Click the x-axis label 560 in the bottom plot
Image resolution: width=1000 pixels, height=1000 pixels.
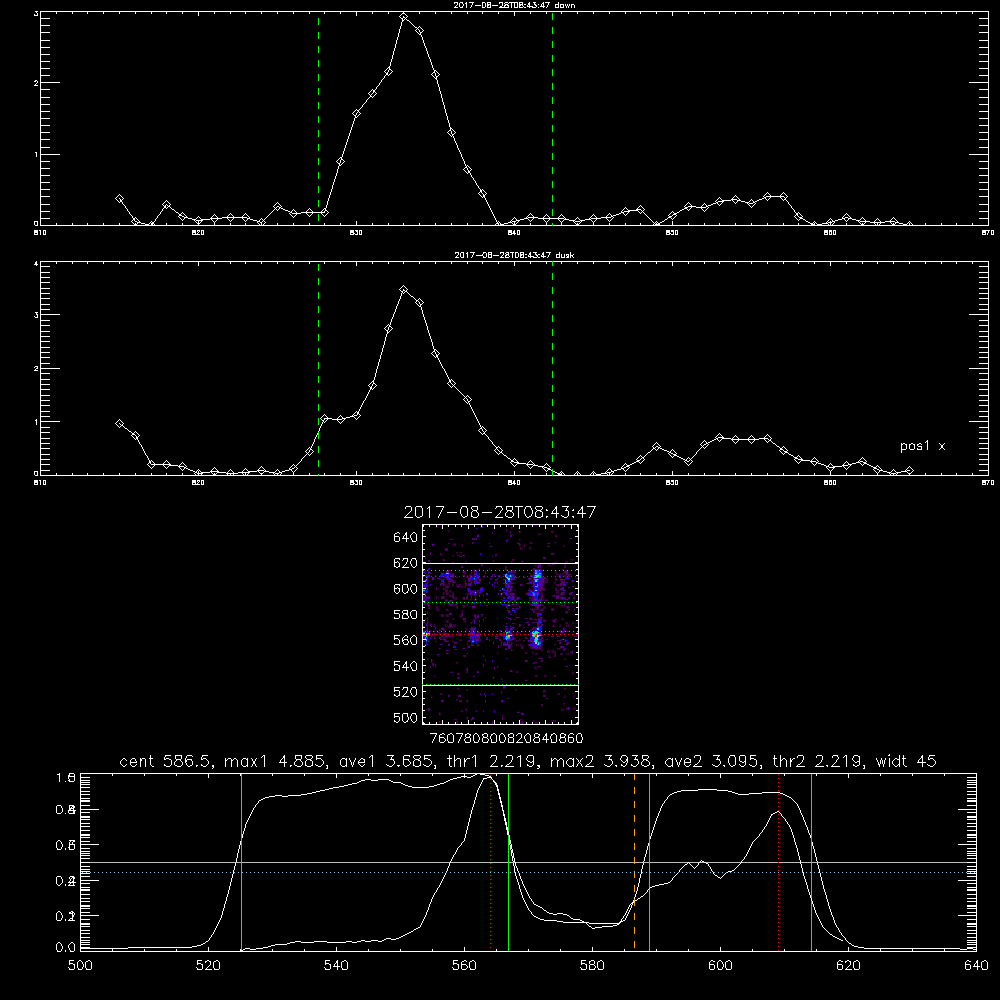click(x=464, y=966)
